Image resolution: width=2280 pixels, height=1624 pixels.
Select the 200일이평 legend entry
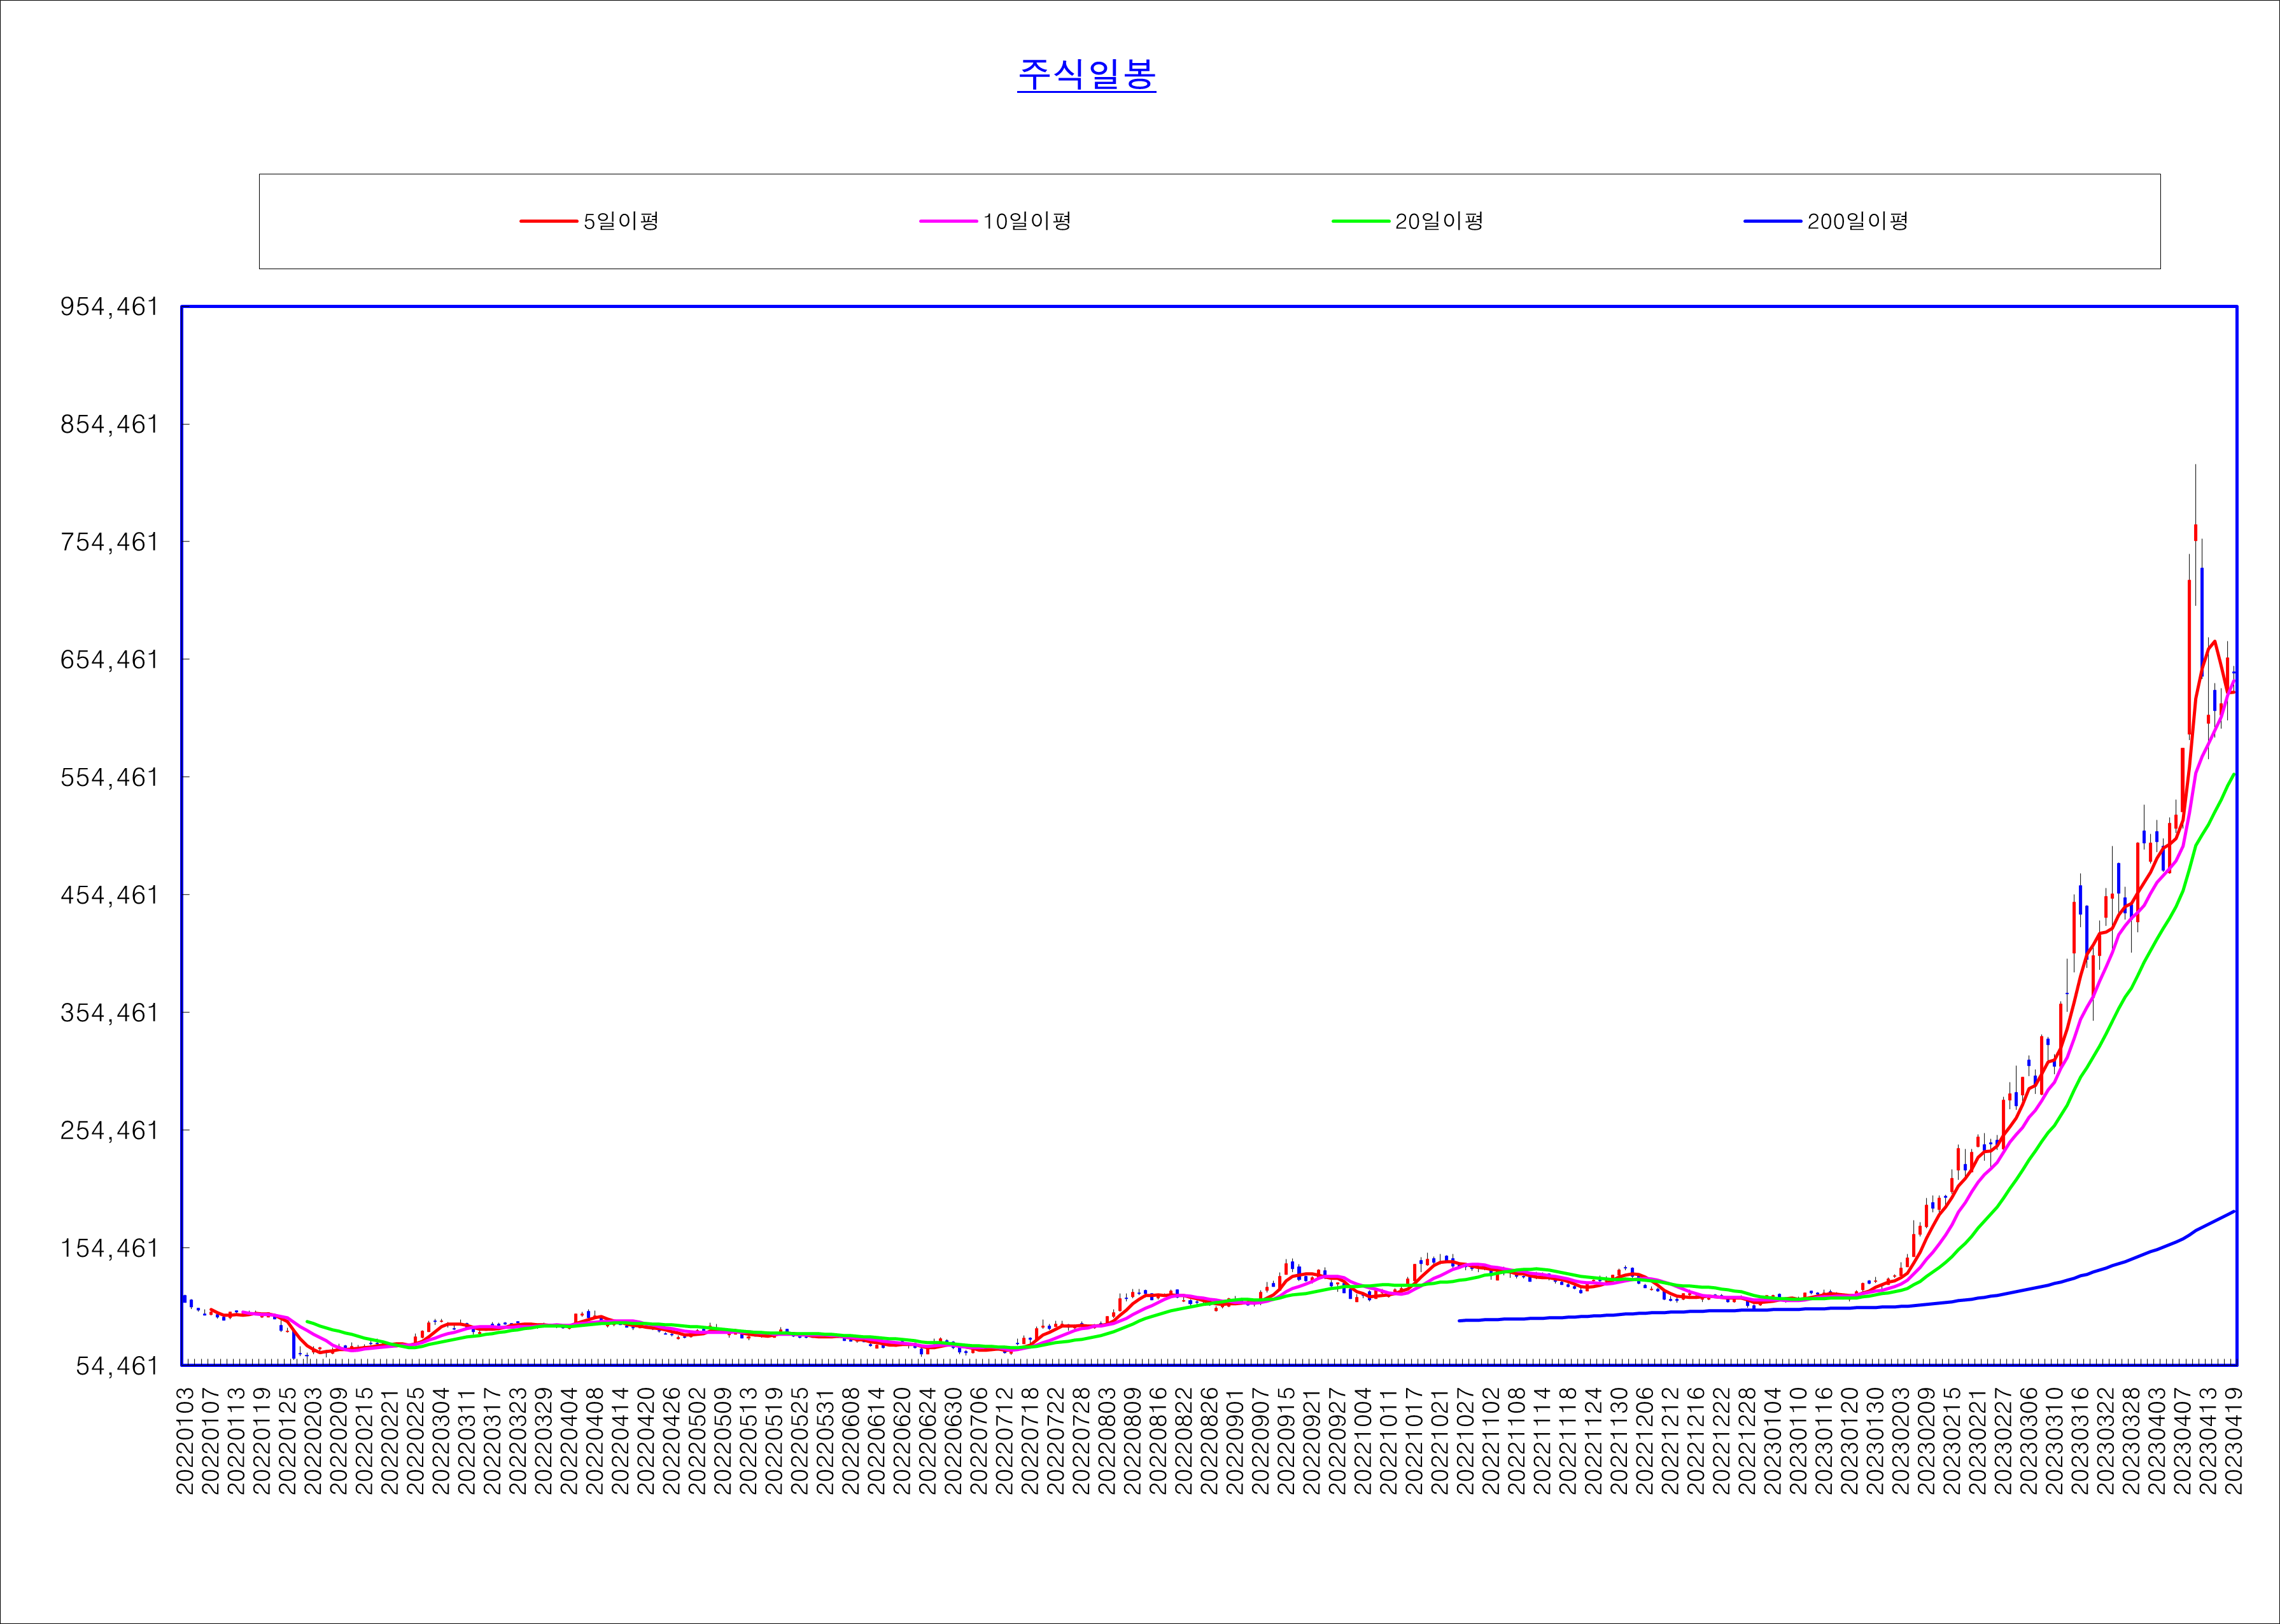click(x=1827, y=221)
